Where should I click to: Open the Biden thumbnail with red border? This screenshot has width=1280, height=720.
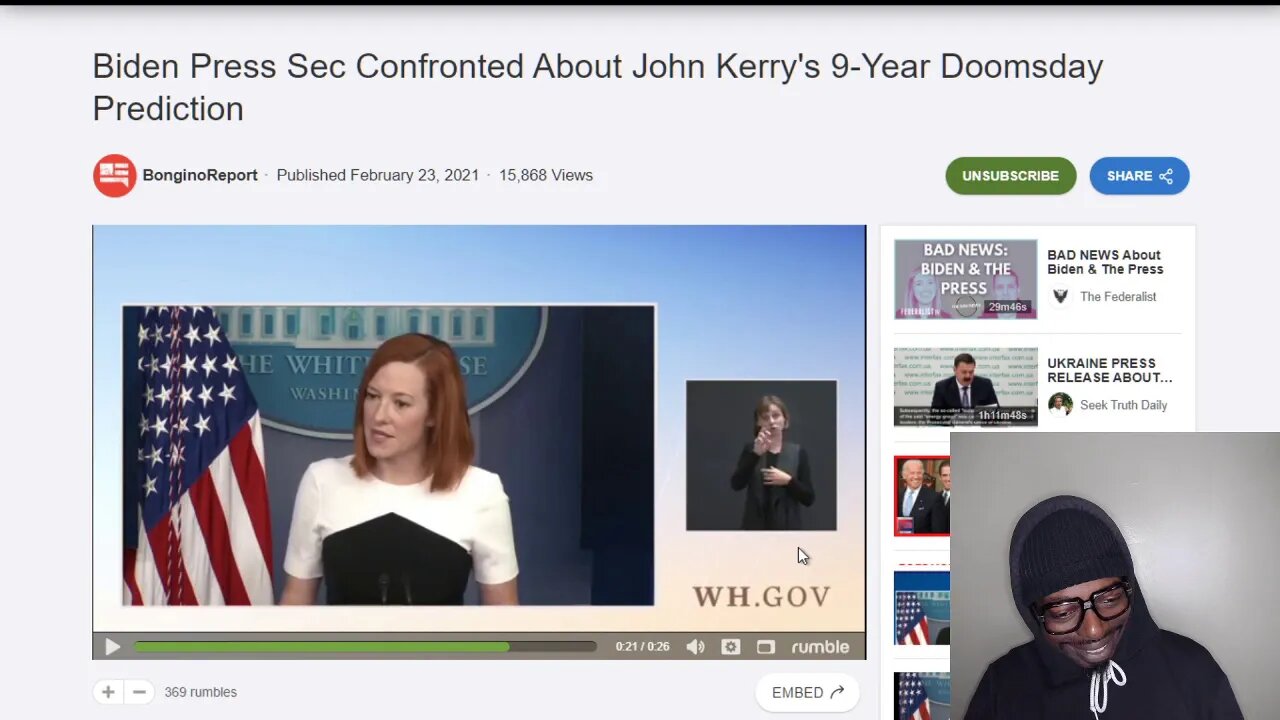pyautogui.click(x=922, y=496)
